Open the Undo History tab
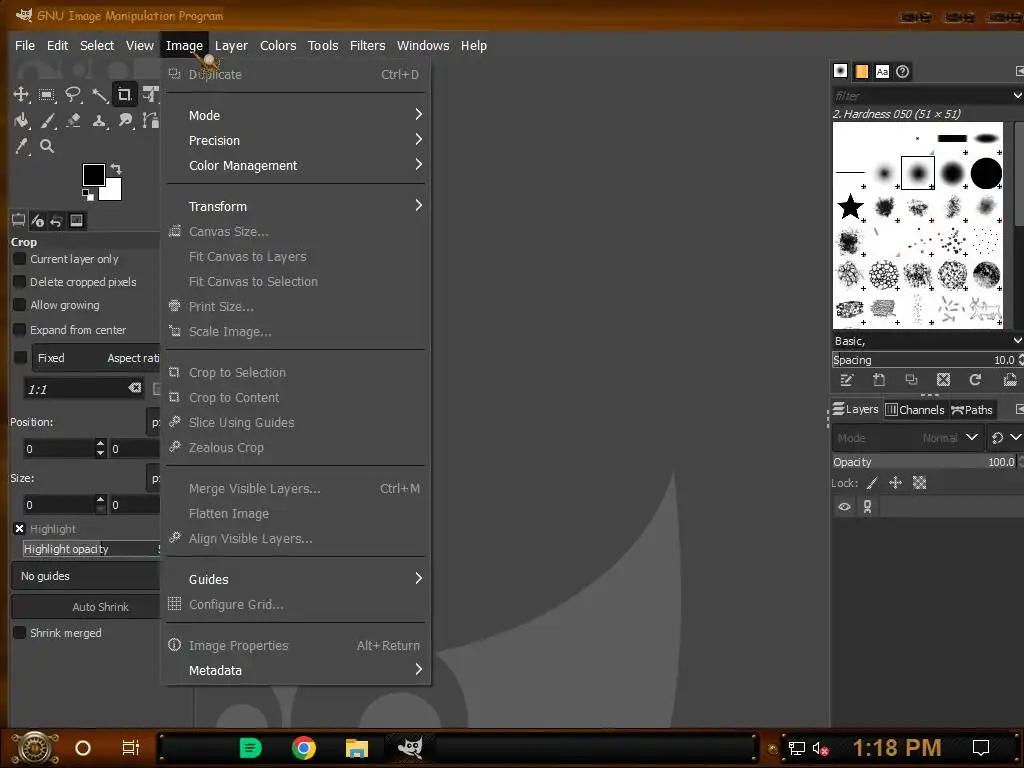Image resolution: width=1024 pixels, height=768 pixels. [56, 221]
